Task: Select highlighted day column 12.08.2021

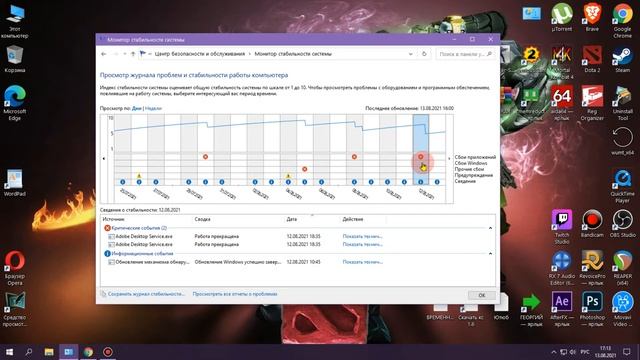Action: click(421, 150)
